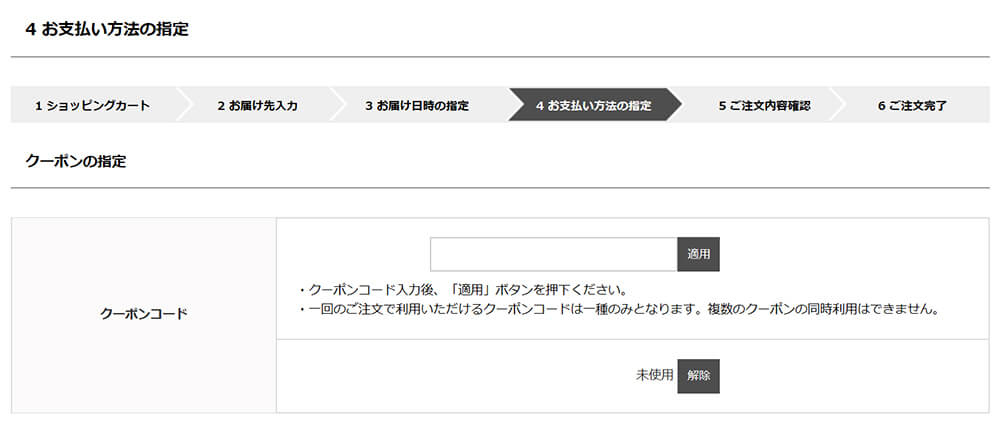Viewport: 1000px width, 423px height.
Task: Click the divider line under クーポンの指定
Action: click(x=500, y=188)
